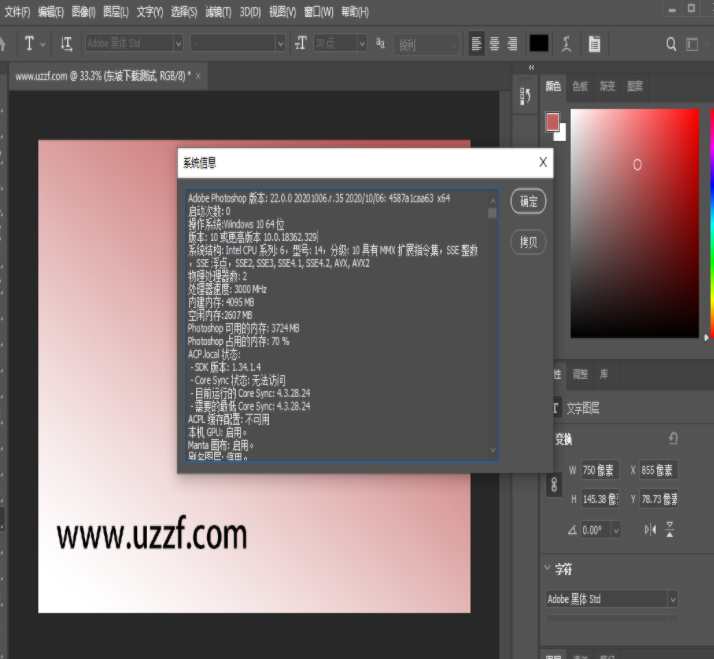Switch to the 图案 panel tab
714x659 pixels.
tap(634, 86)
